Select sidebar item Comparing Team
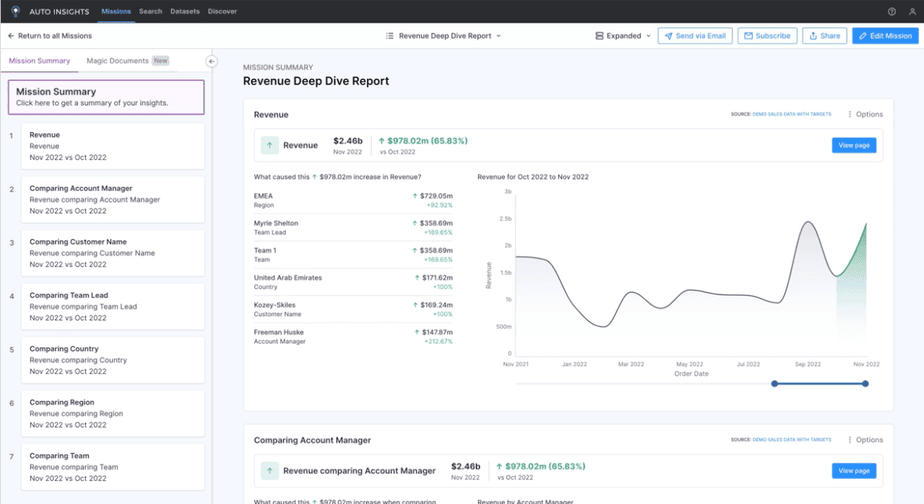Viewport: 924px width, 504px height. (113, 467)
